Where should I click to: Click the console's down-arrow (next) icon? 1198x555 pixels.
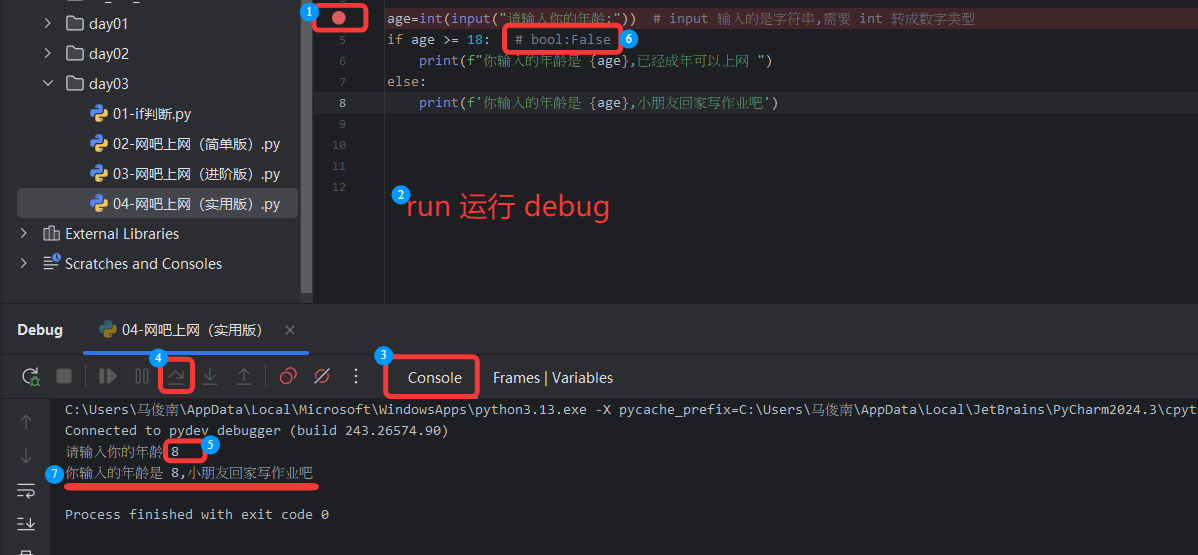click(x=26, y=456)
